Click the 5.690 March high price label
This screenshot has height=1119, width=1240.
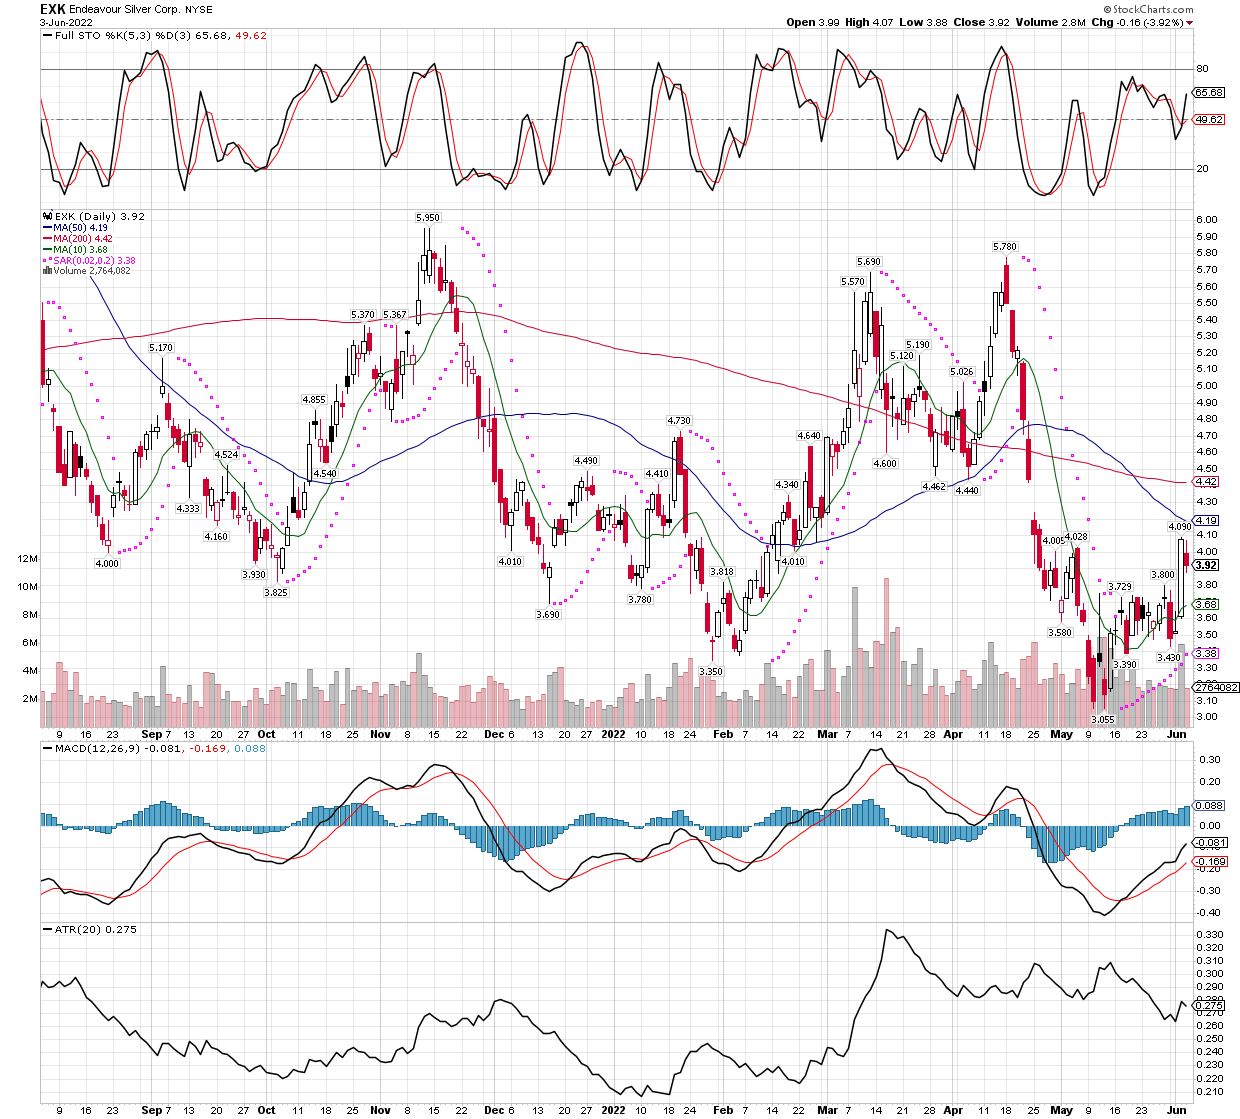click(869, 261)
